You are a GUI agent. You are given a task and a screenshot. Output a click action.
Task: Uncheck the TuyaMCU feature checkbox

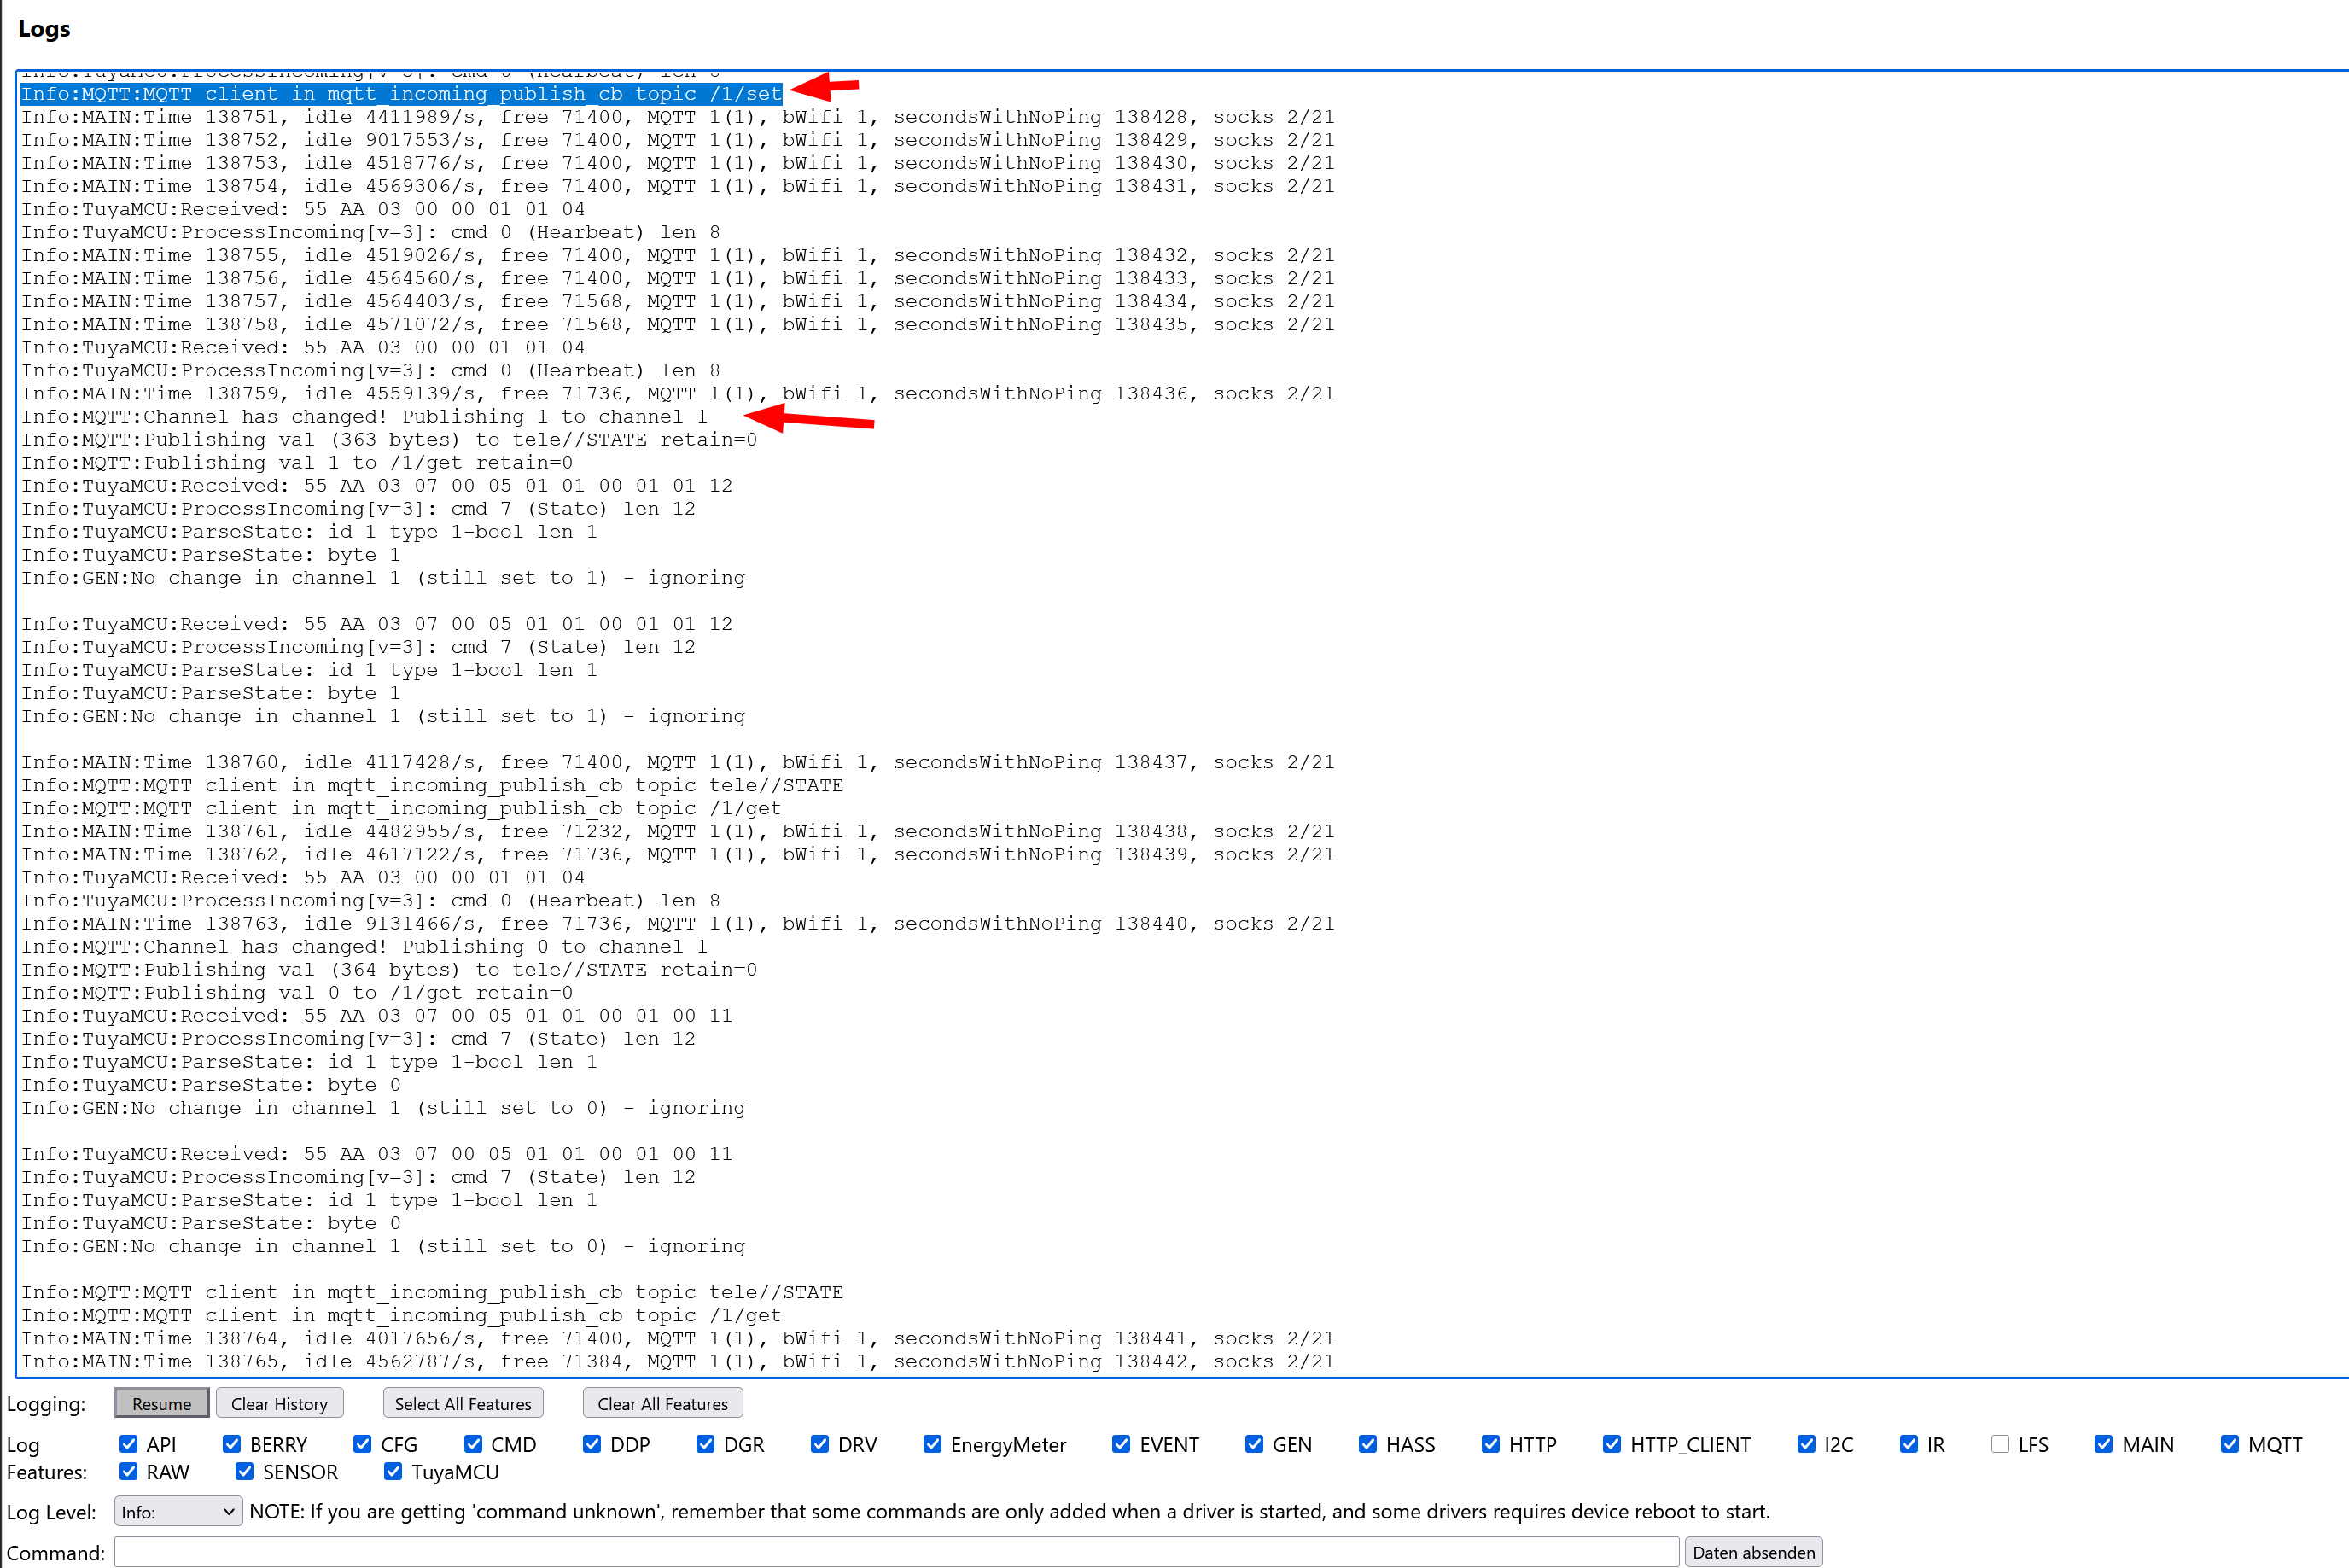tap(393, 1471)
